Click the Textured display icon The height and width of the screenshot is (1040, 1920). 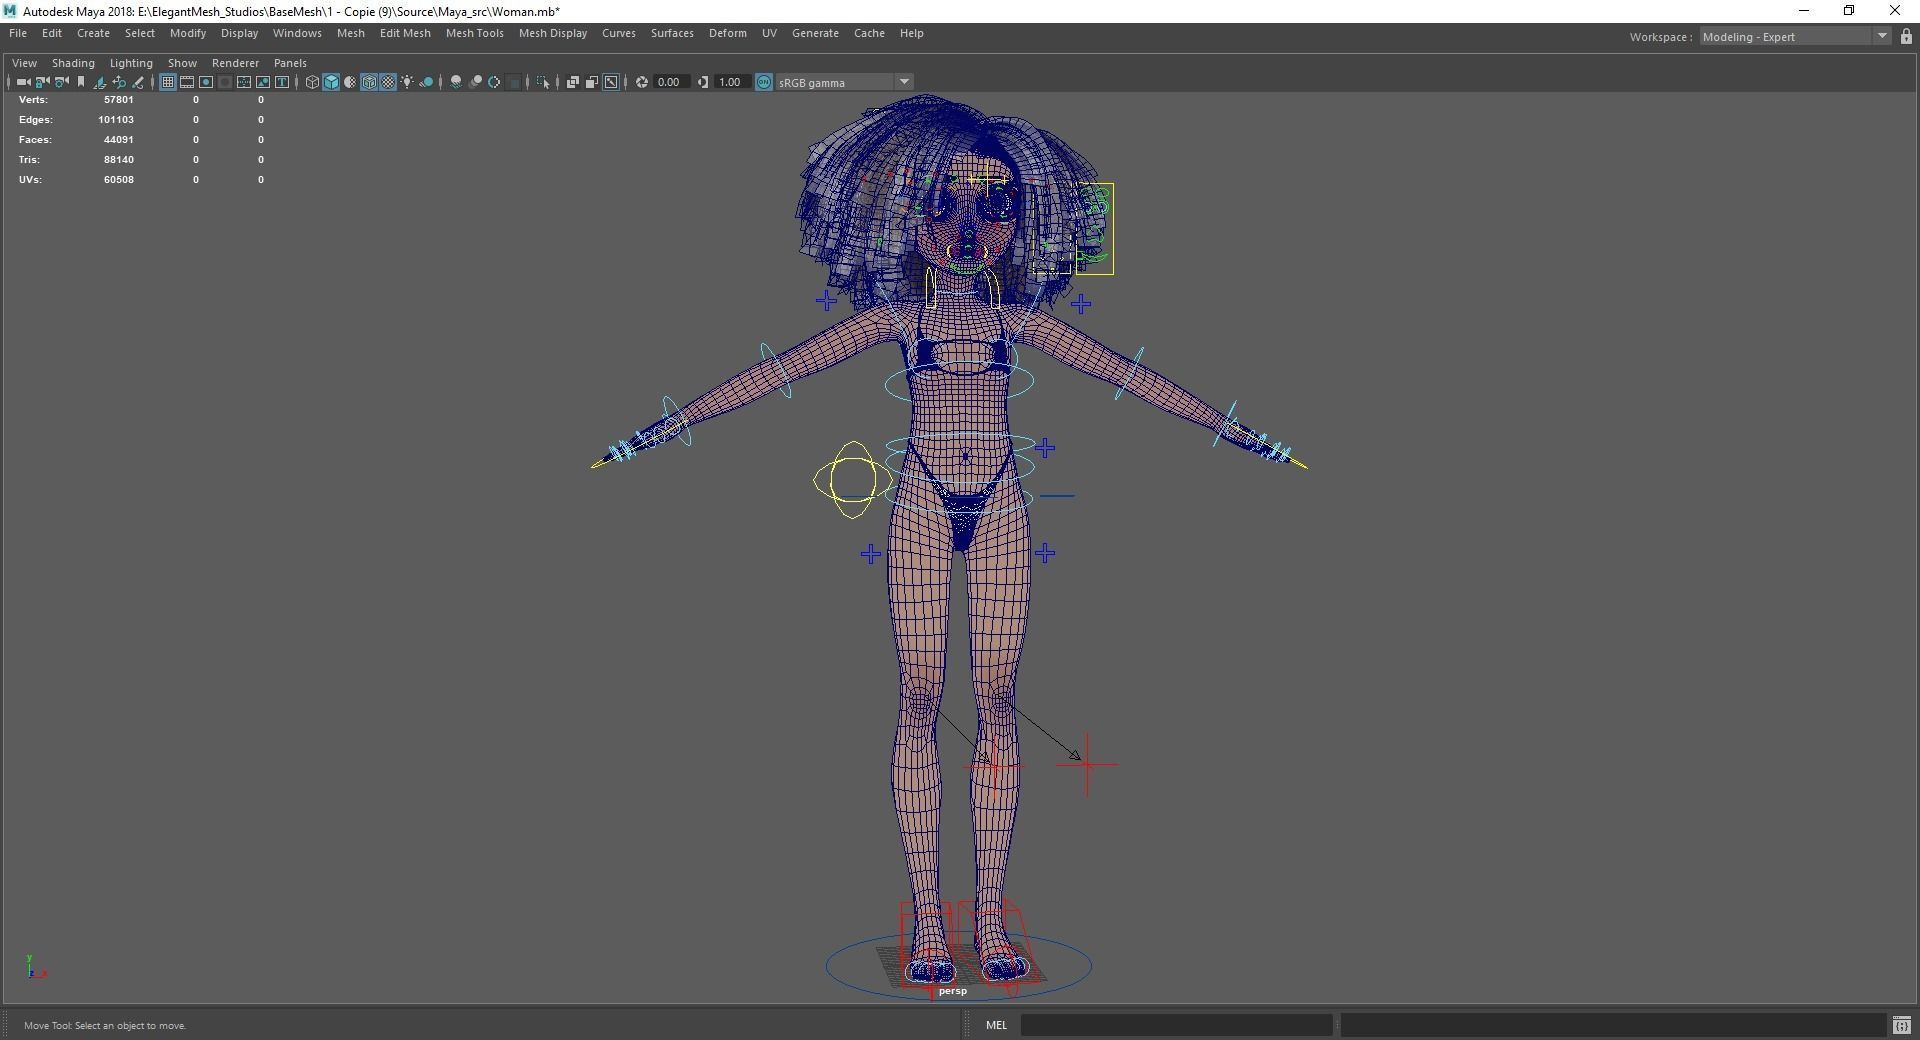[x=388, y=82]
